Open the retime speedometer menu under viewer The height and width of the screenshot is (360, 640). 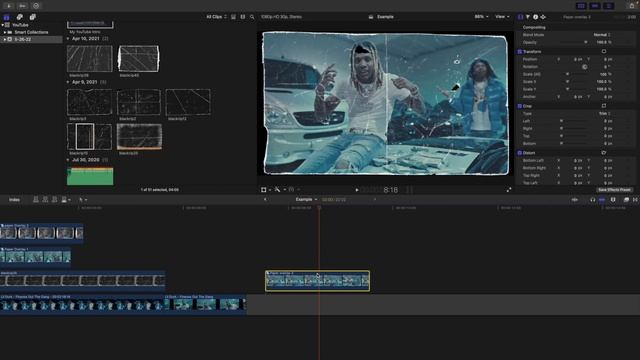[293, 190]
